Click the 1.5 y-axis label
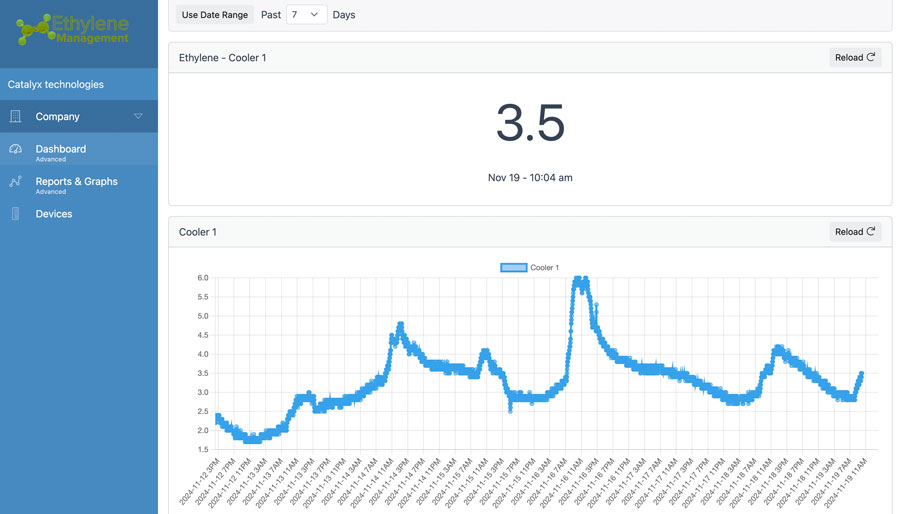The width and height of the screenshot is (900, 514). click(x=203, y=450)
